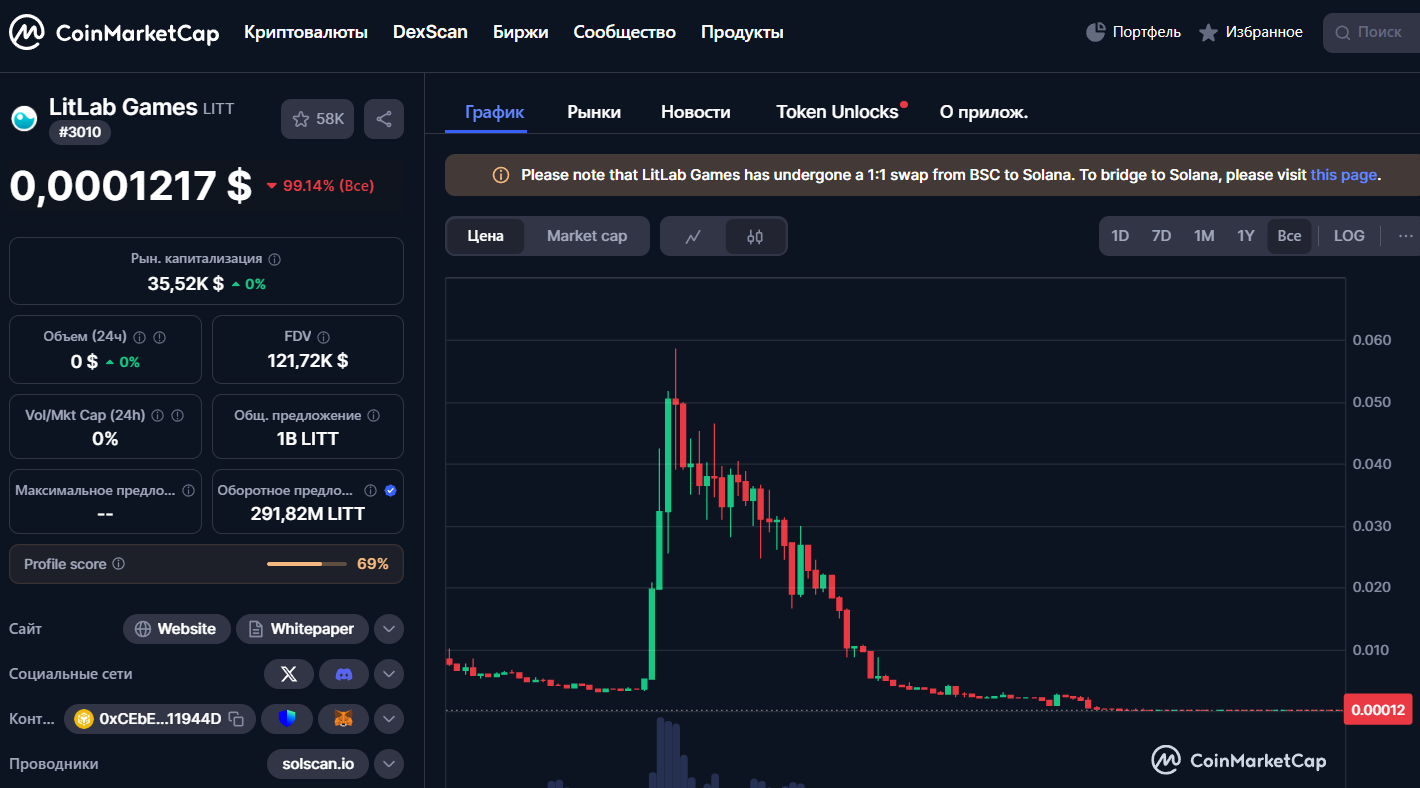Set chart range to 1Y
The image size is (1420, 788).
click(1246, 236)
